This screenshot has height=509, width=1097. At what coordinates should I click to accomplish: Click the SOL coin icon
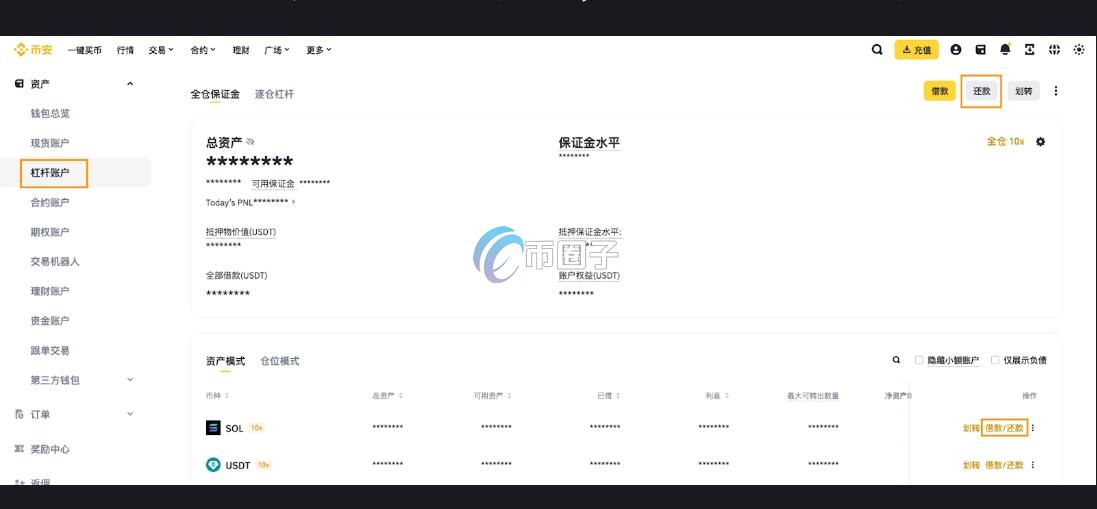[x=213, y=428]
